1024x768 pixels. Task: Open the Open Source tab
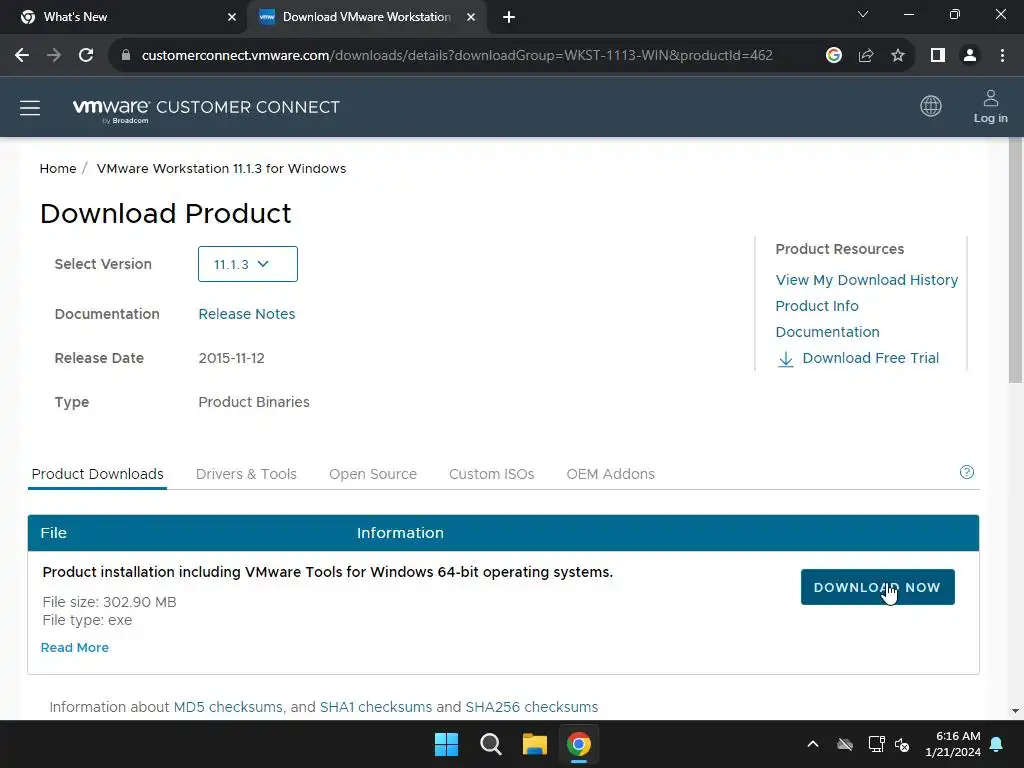[373, 474]
